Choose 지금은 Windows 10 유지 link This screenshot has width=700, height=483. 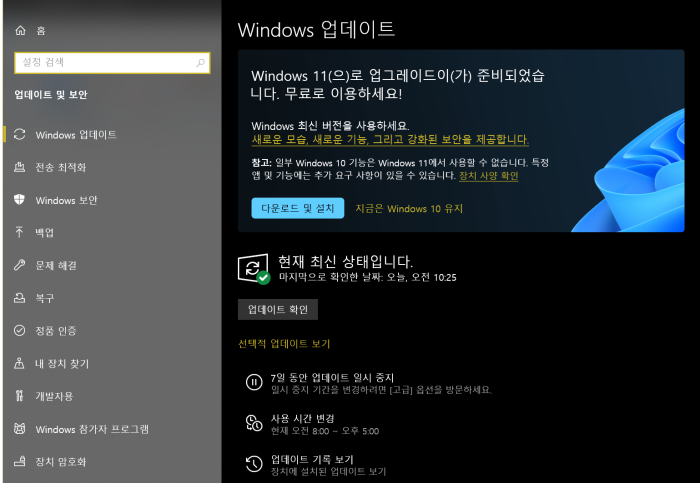(409, 208)
